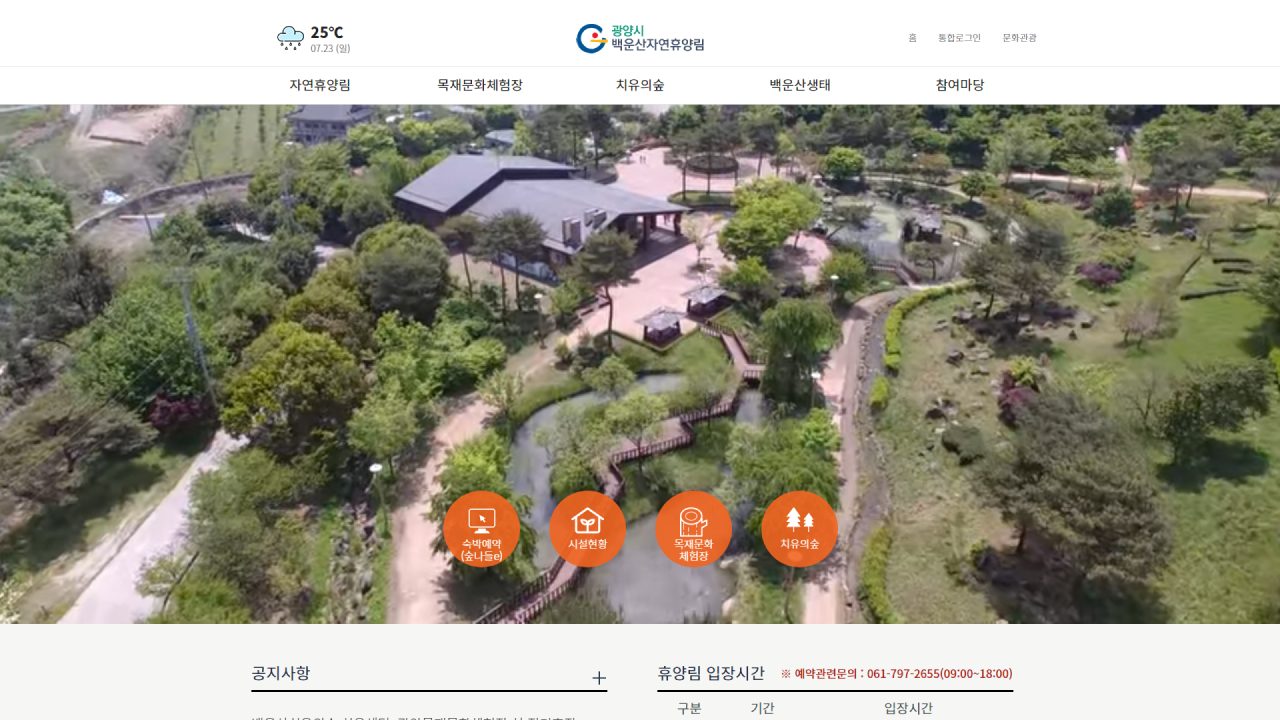Click the 휴양림 입장시간 heading

(711, 673)
